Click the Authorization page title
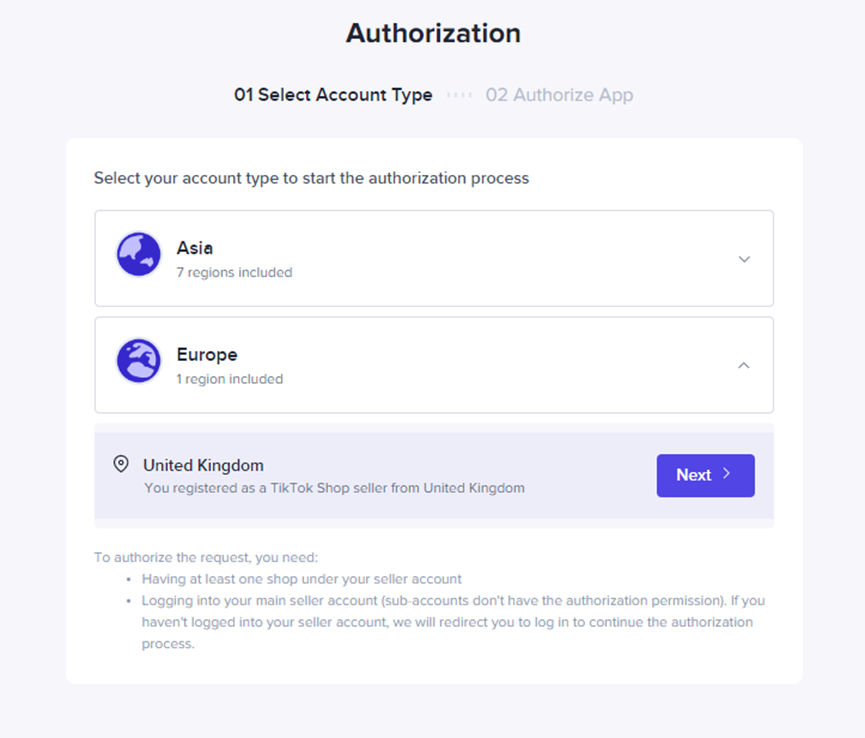865x738 pixels. tap(433, 33)
